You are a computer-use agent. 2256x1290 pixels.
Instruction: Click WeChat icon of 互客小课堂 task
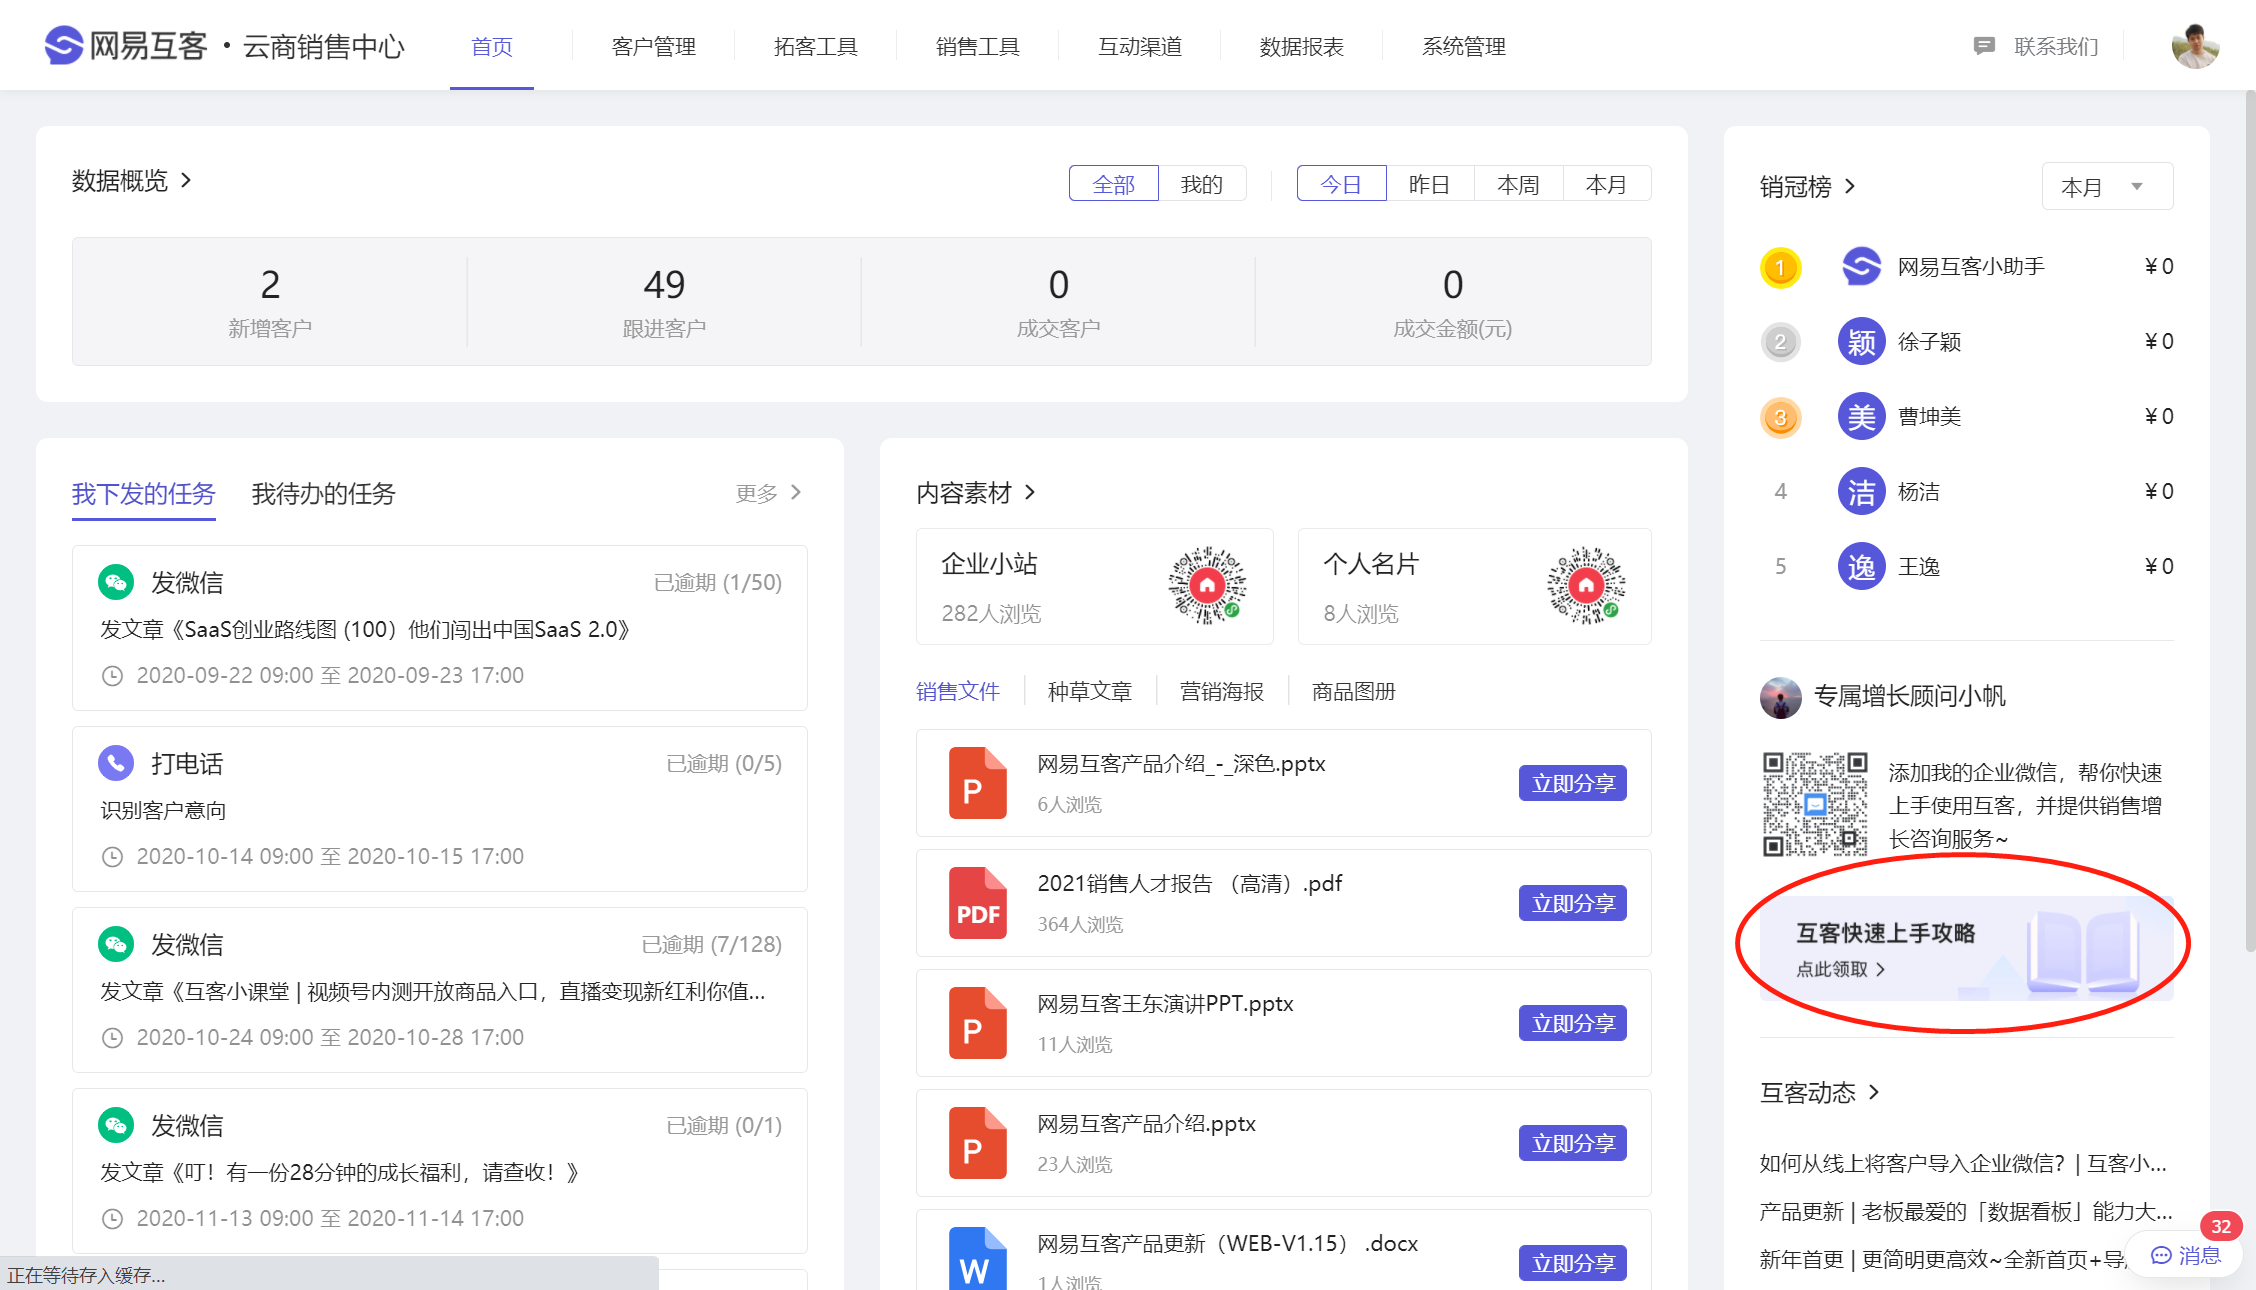coord(116,944)
